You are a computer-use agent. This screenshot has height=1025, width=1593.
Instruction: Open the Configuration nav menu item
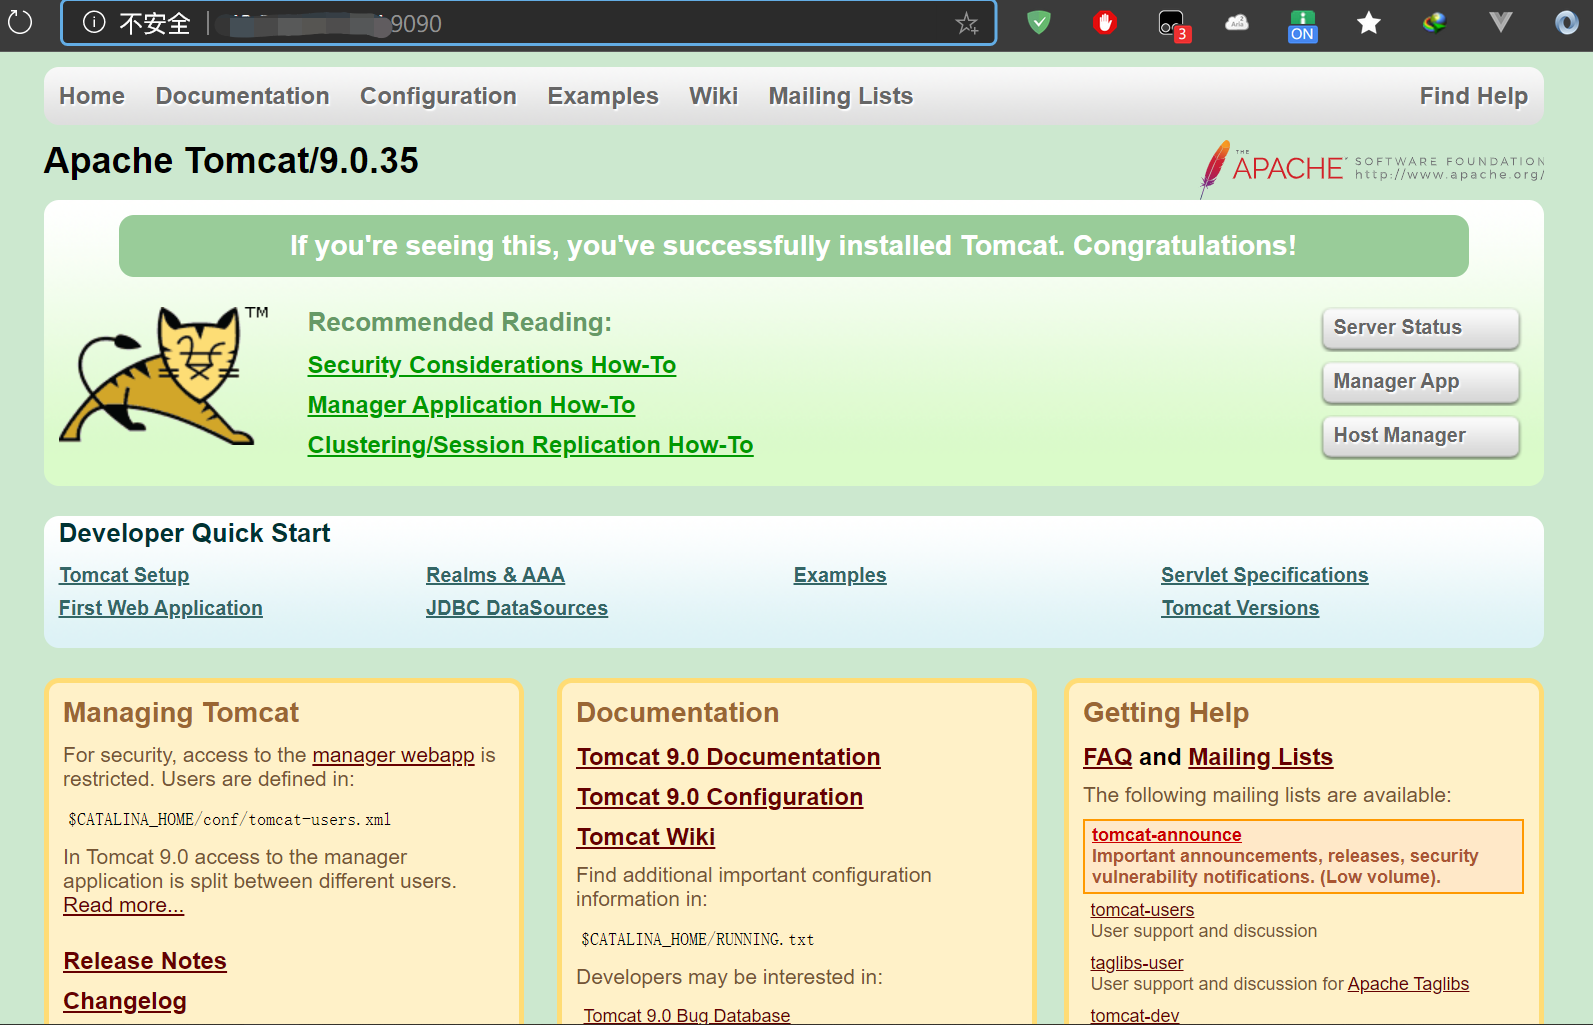tap(438, 96)
